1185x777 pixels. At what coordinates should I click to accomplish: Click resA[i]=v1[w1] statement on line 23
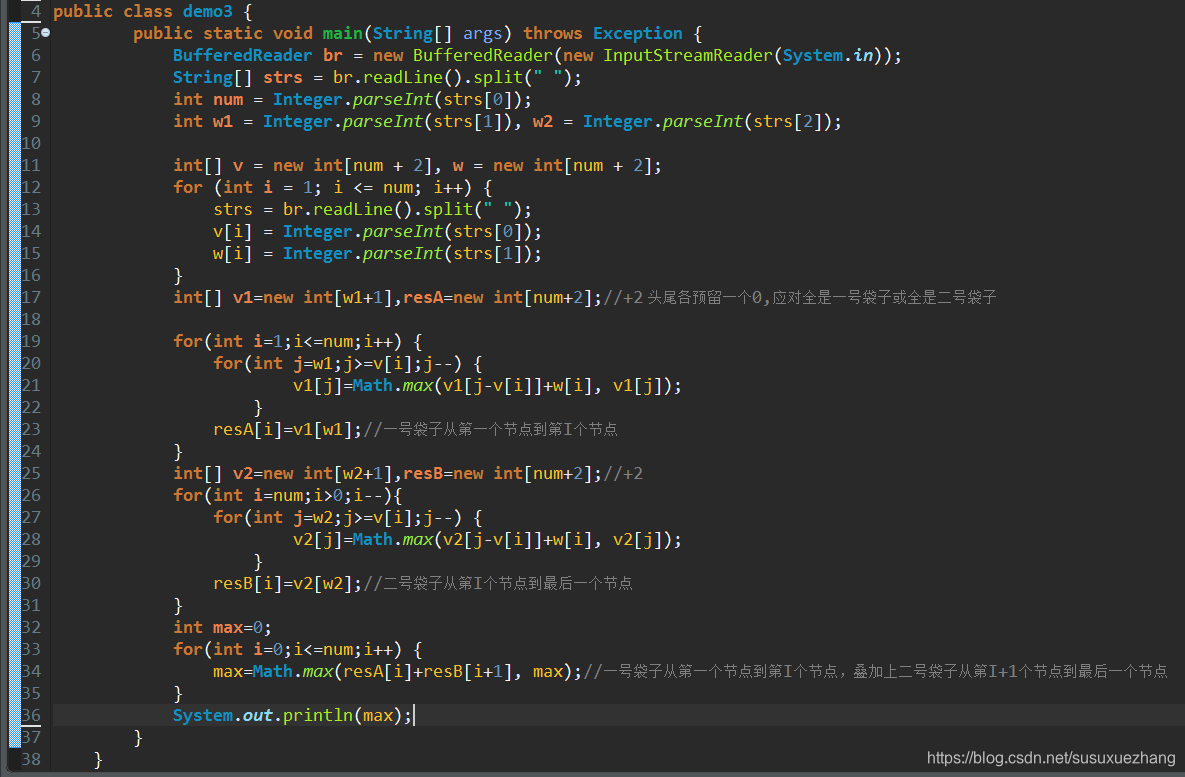[288, 429]
